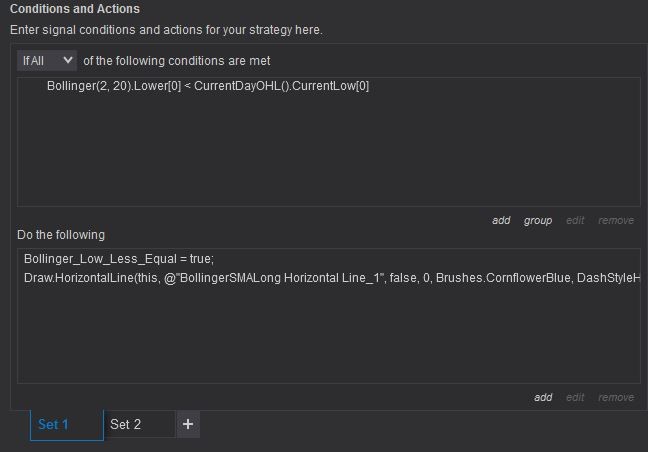Click the "of the following conditions are met" label

pyautogui.click(x=176, y=61)
